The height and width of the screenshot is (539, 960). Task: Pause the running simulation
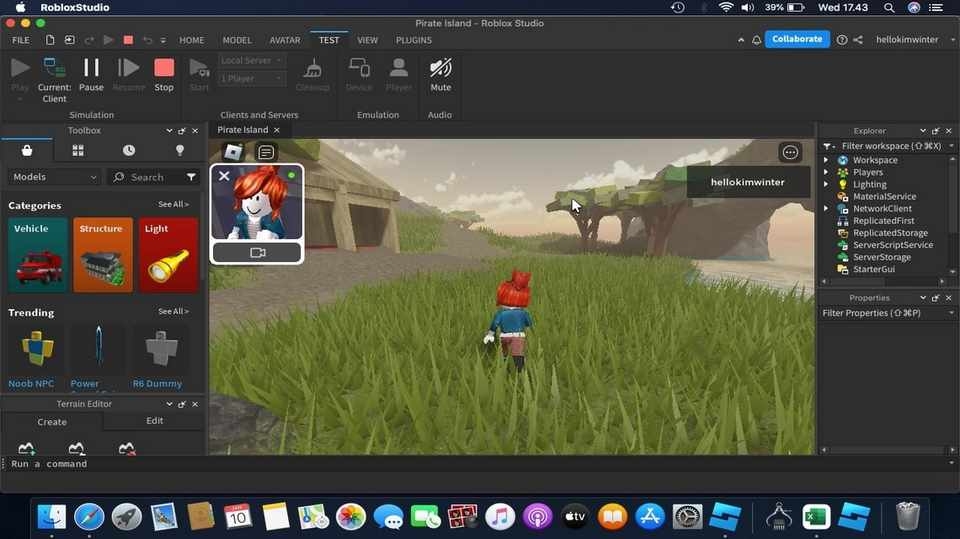91,69
